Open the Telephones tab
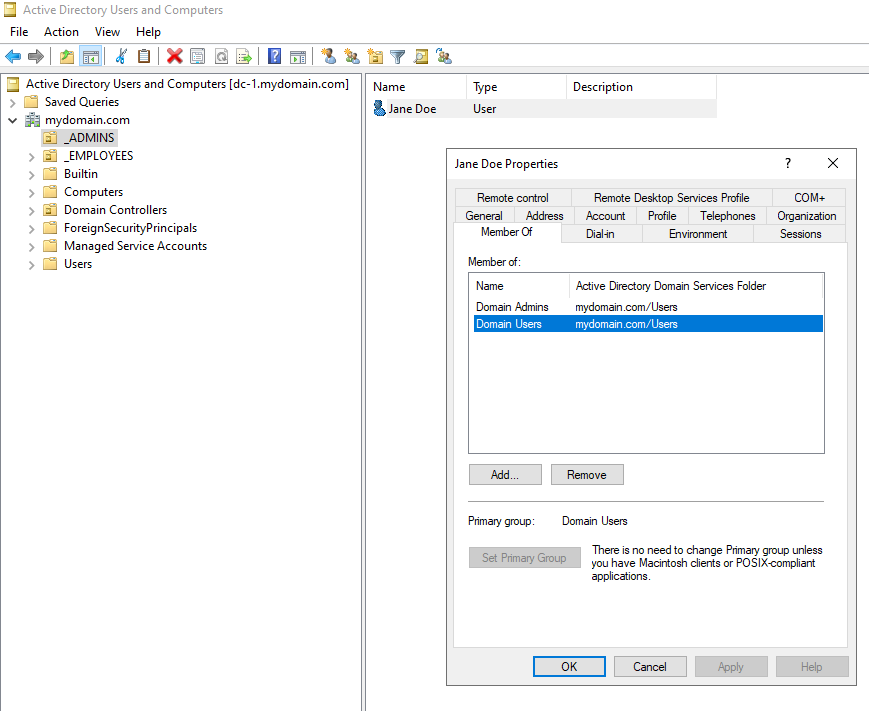The width and height of the screenshot is (869, 711). click(727, 216)
